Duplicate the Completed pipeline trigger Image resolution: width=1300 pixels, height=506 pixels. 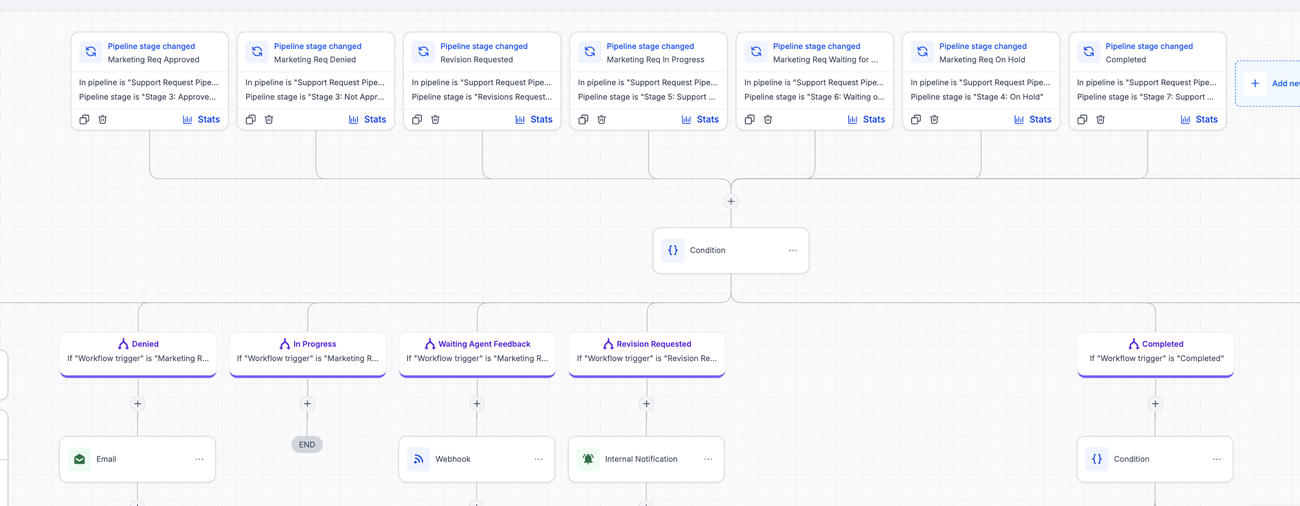[x=1082, y=120]
